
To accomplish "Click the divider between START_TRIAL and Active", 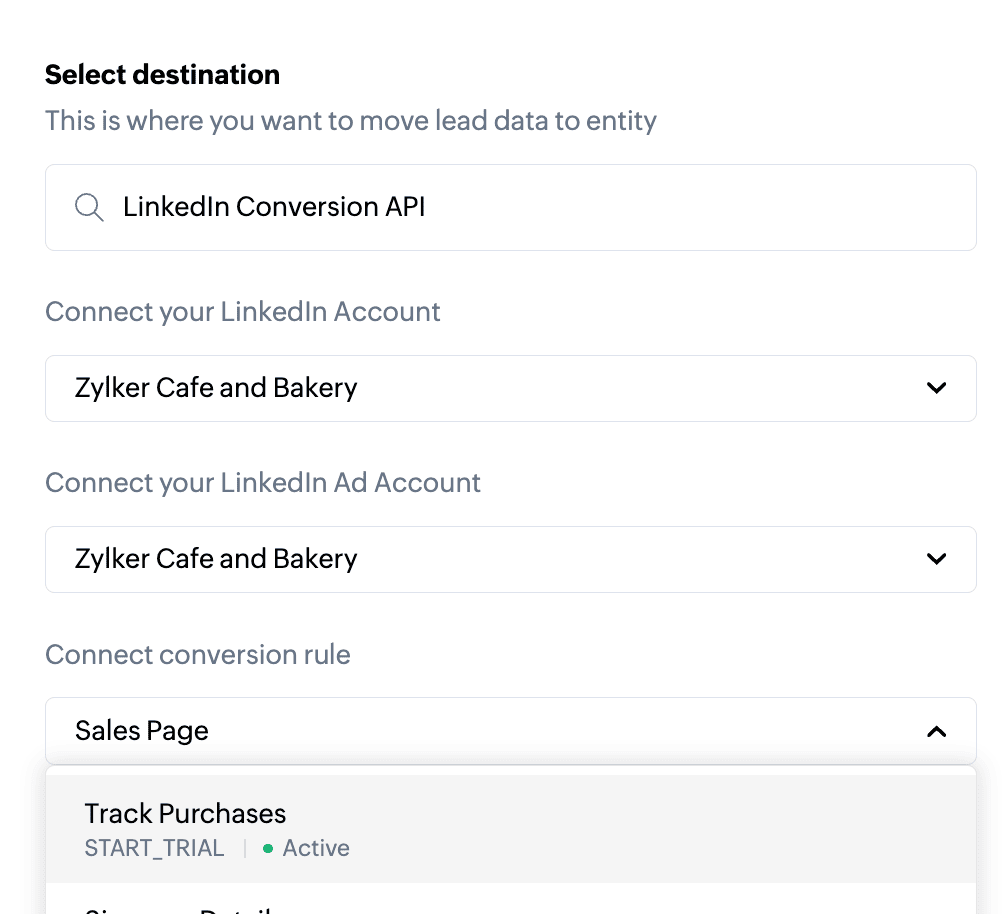I will point(245,849).
